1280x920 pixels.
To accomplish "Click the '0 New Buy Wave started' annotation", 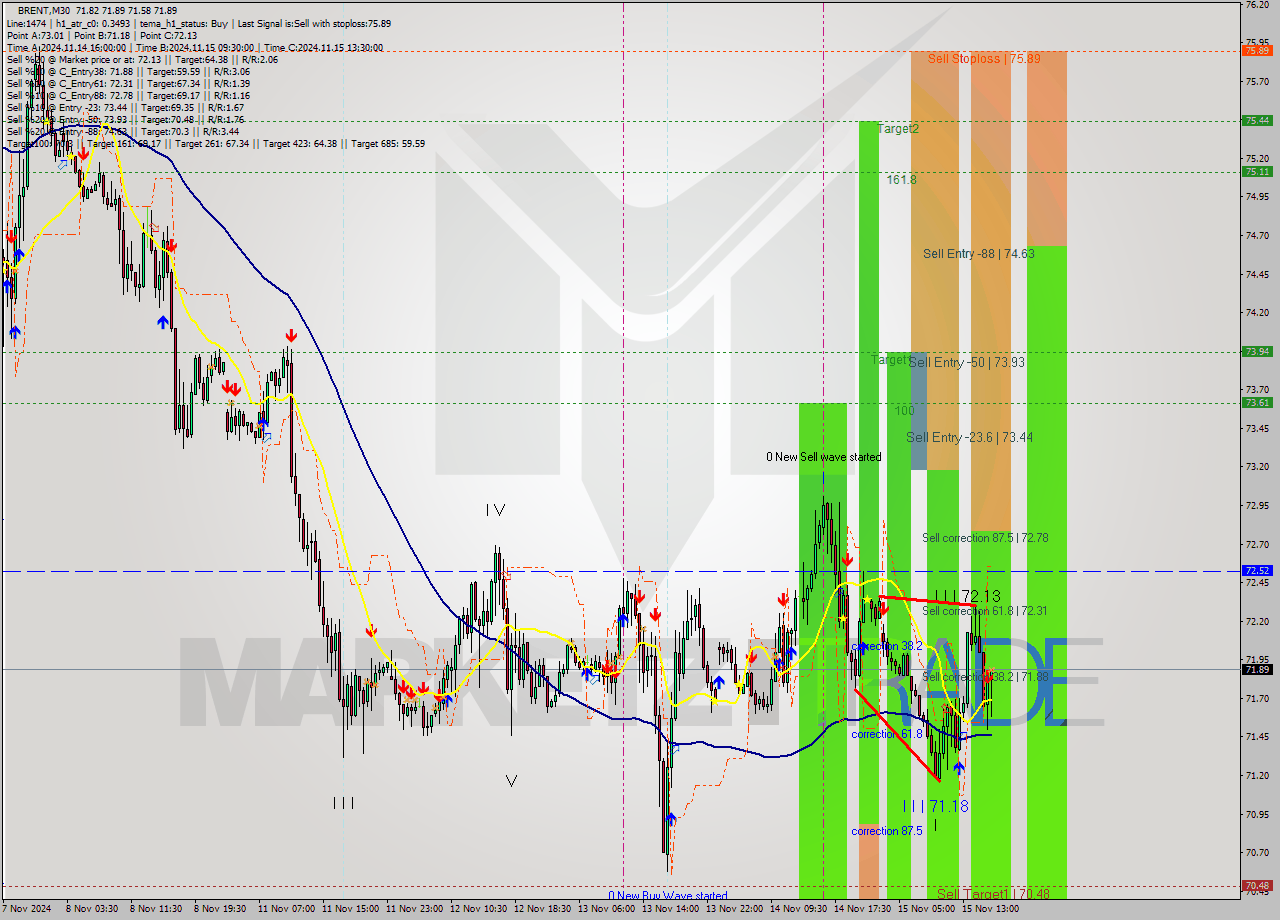I will 668,896.
